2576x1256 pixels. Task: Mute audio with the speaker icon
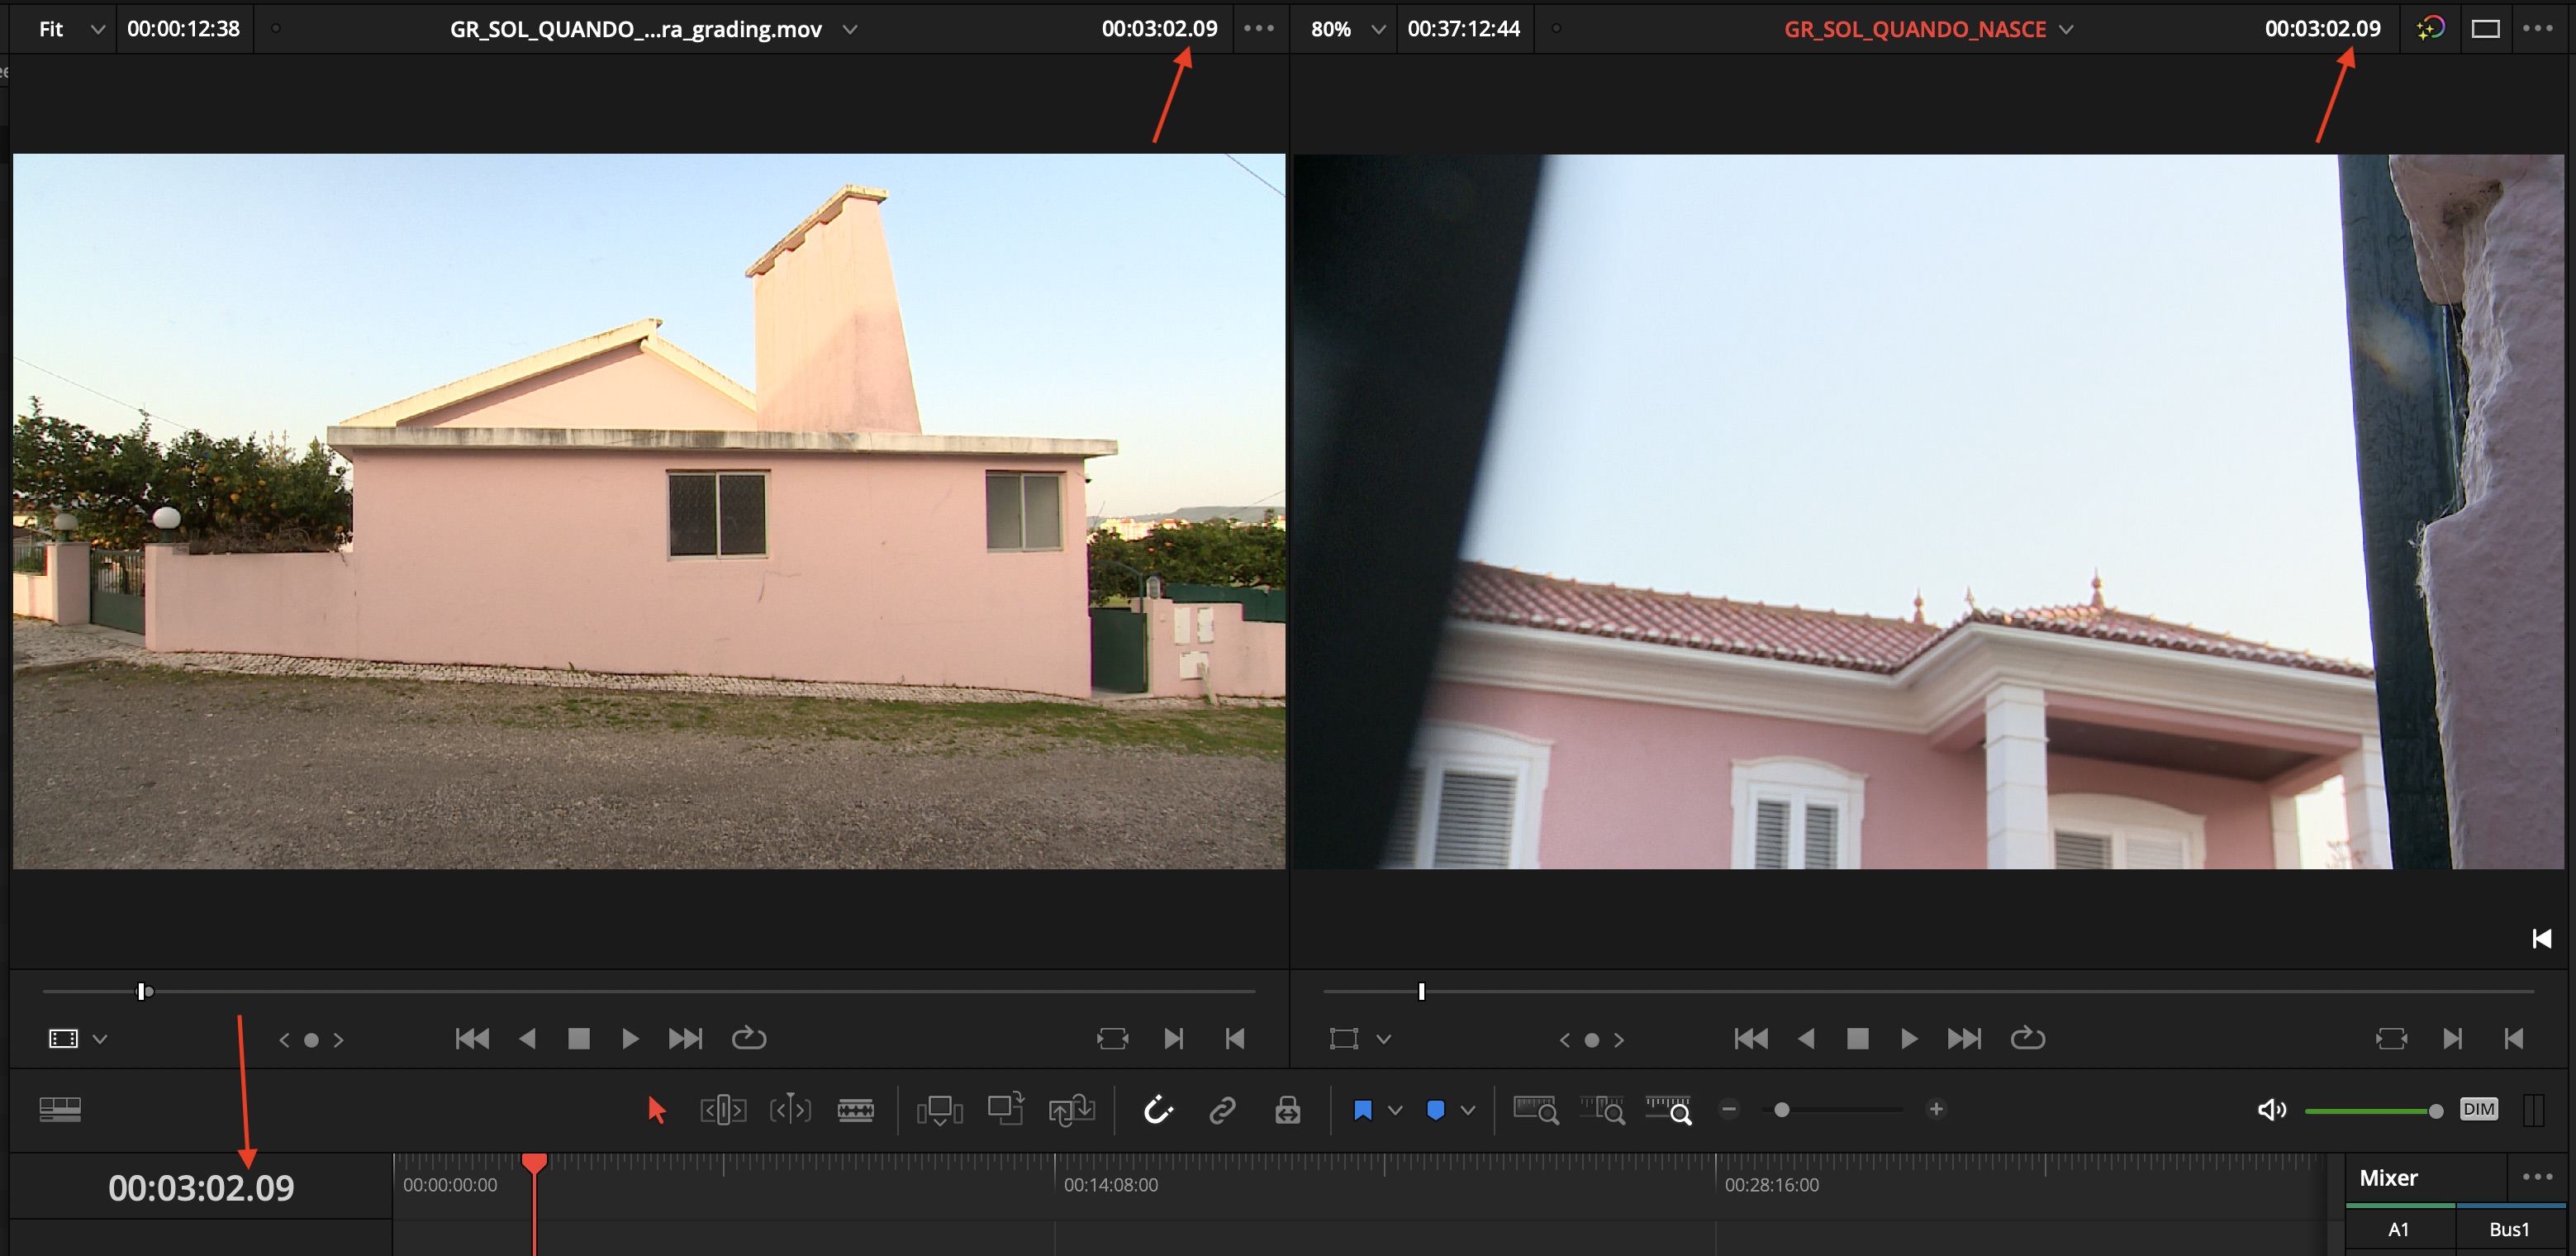(x=2271, y=1110)
